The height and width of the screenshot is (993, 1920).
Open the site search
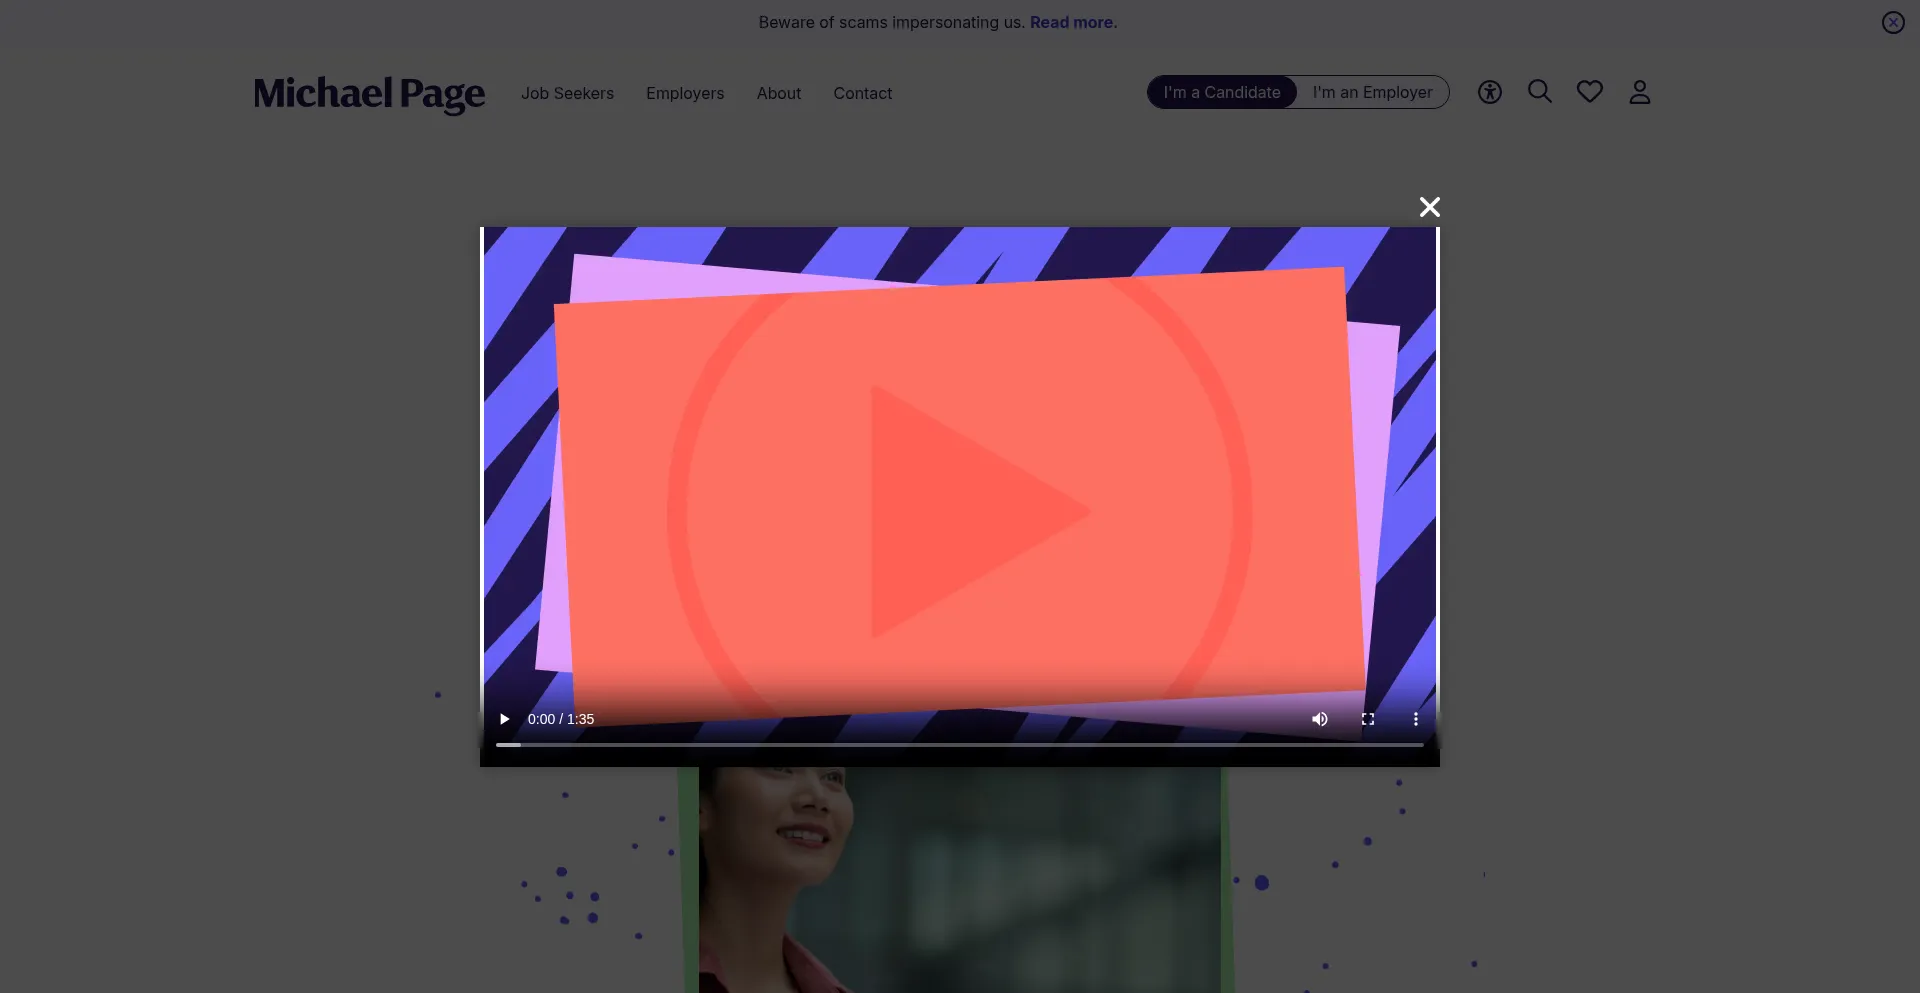coord(1540,92)
